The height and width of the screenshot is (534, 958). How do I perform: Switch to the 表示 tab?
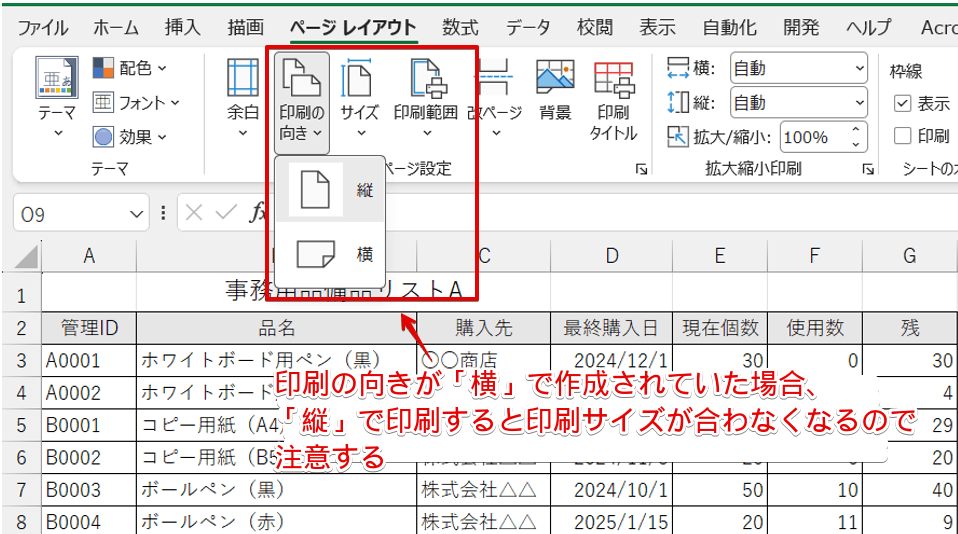pos(657,27)
